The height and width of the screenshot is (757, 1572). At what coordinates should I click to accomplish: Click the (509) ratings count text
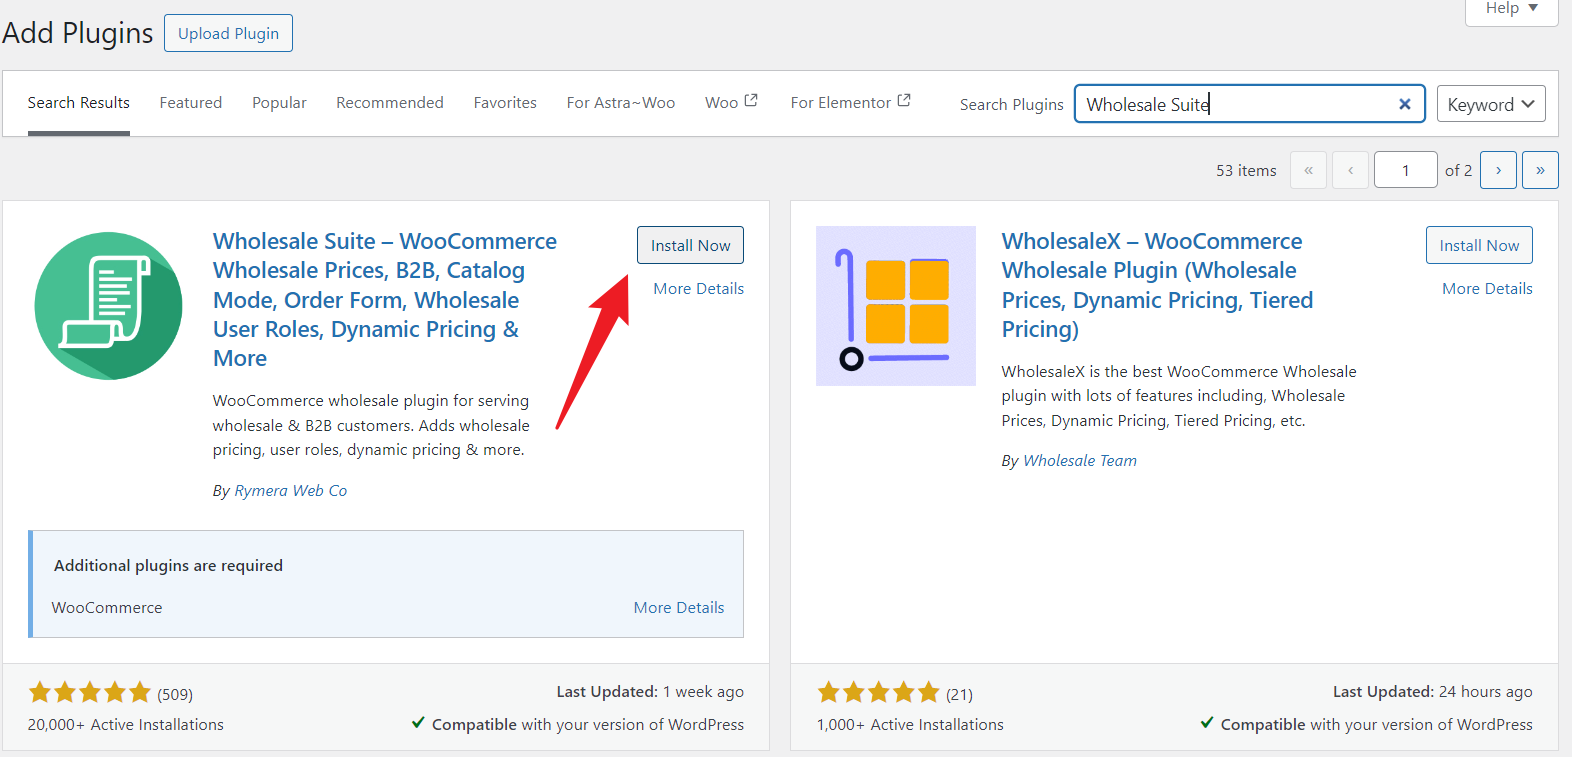175,694
